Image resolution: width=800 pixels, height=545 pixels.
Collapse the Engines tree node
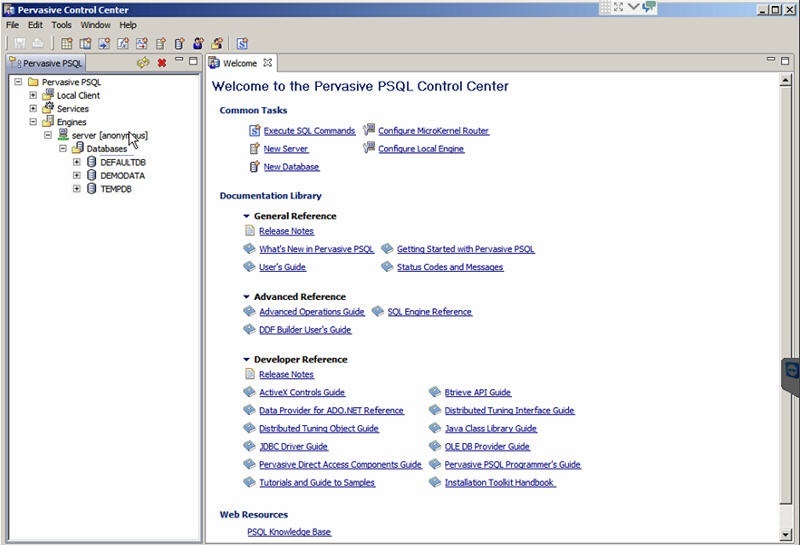(x=33, y=121)
